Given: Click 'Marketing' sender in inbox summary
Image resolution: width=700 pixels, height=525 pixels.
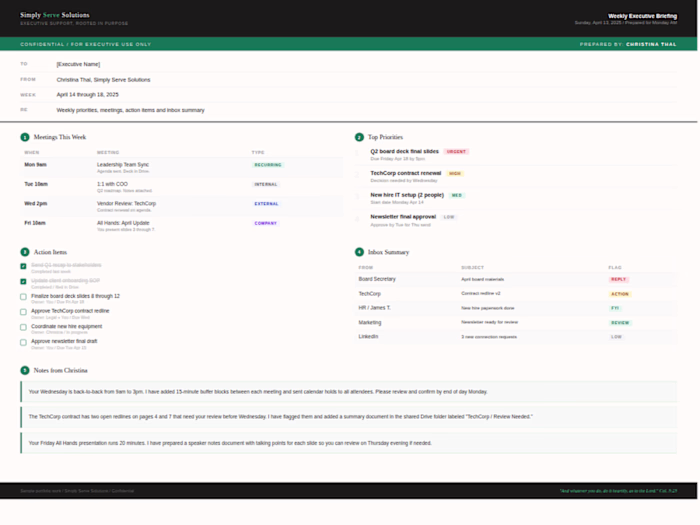Looking at the screenshot, I should point(370,322).
